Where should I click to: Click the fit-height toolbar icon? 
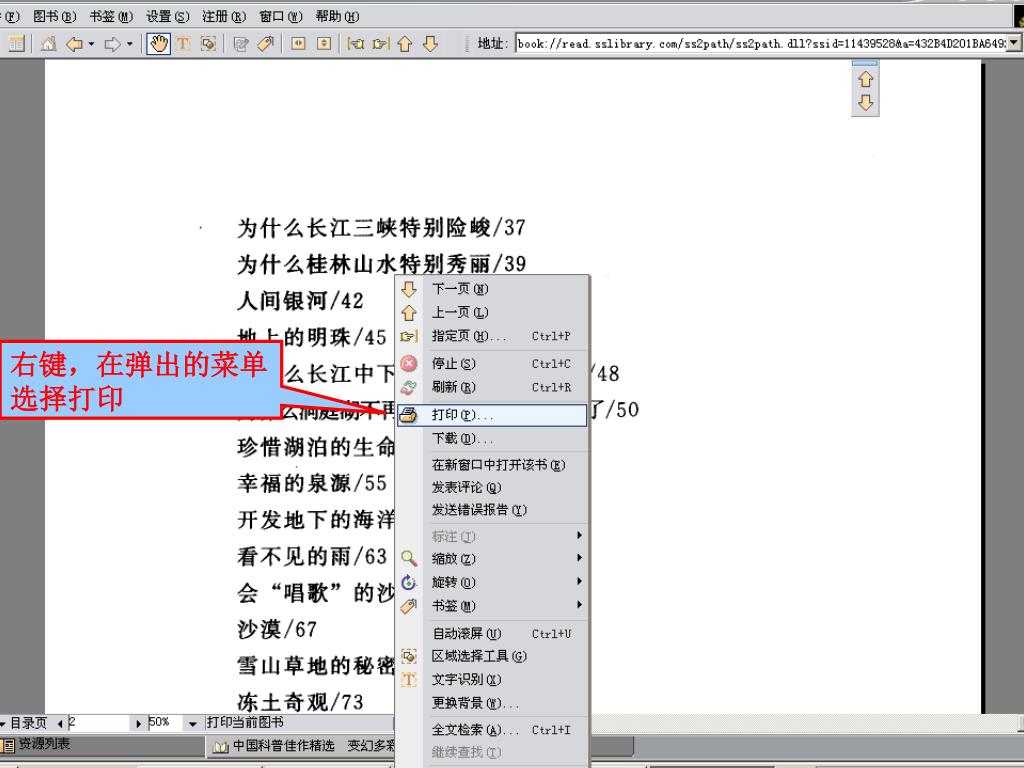pos(324,44)
